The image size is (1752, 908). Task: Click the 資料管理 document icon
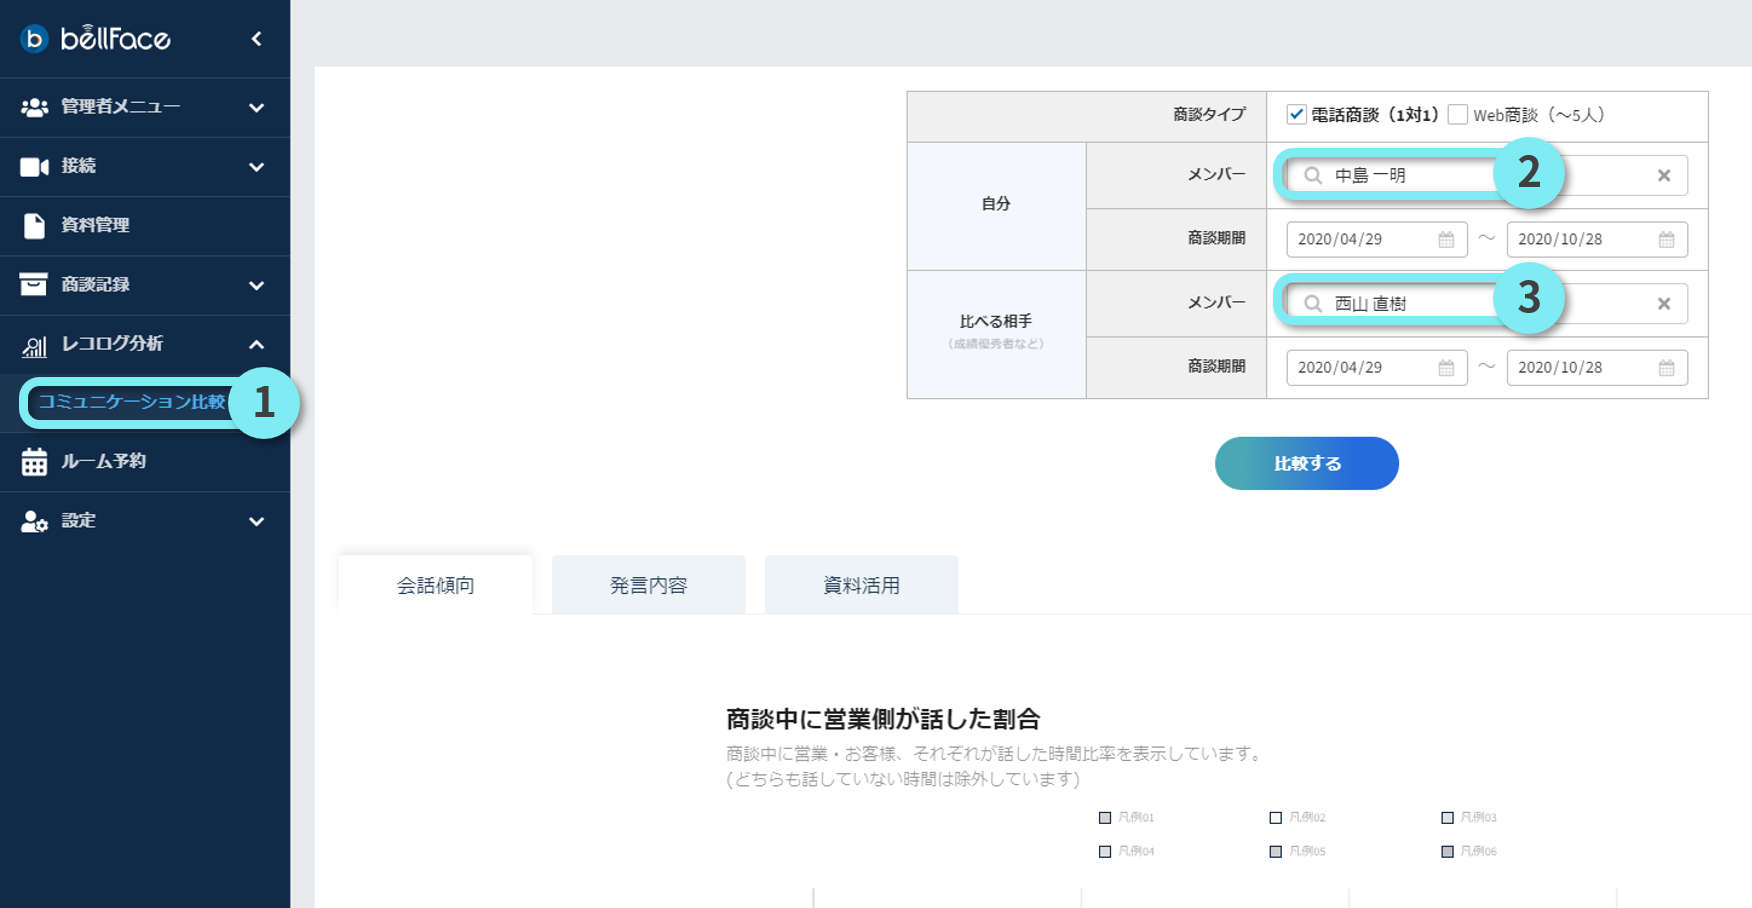tap(34, 225)
